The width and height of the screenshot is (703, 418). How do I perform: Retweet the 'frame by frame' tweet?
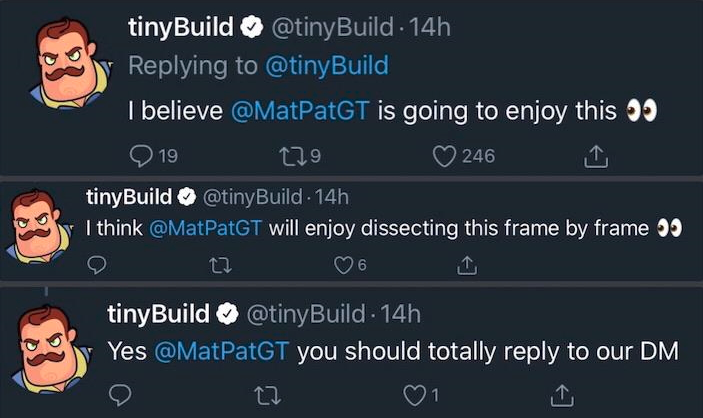point(215,265)
